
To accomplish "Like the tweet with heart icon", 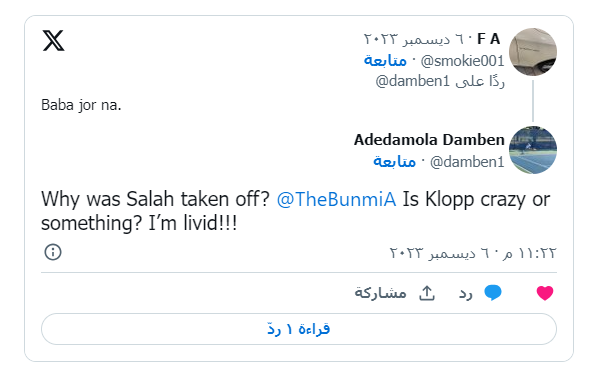I will click(545, 293).
